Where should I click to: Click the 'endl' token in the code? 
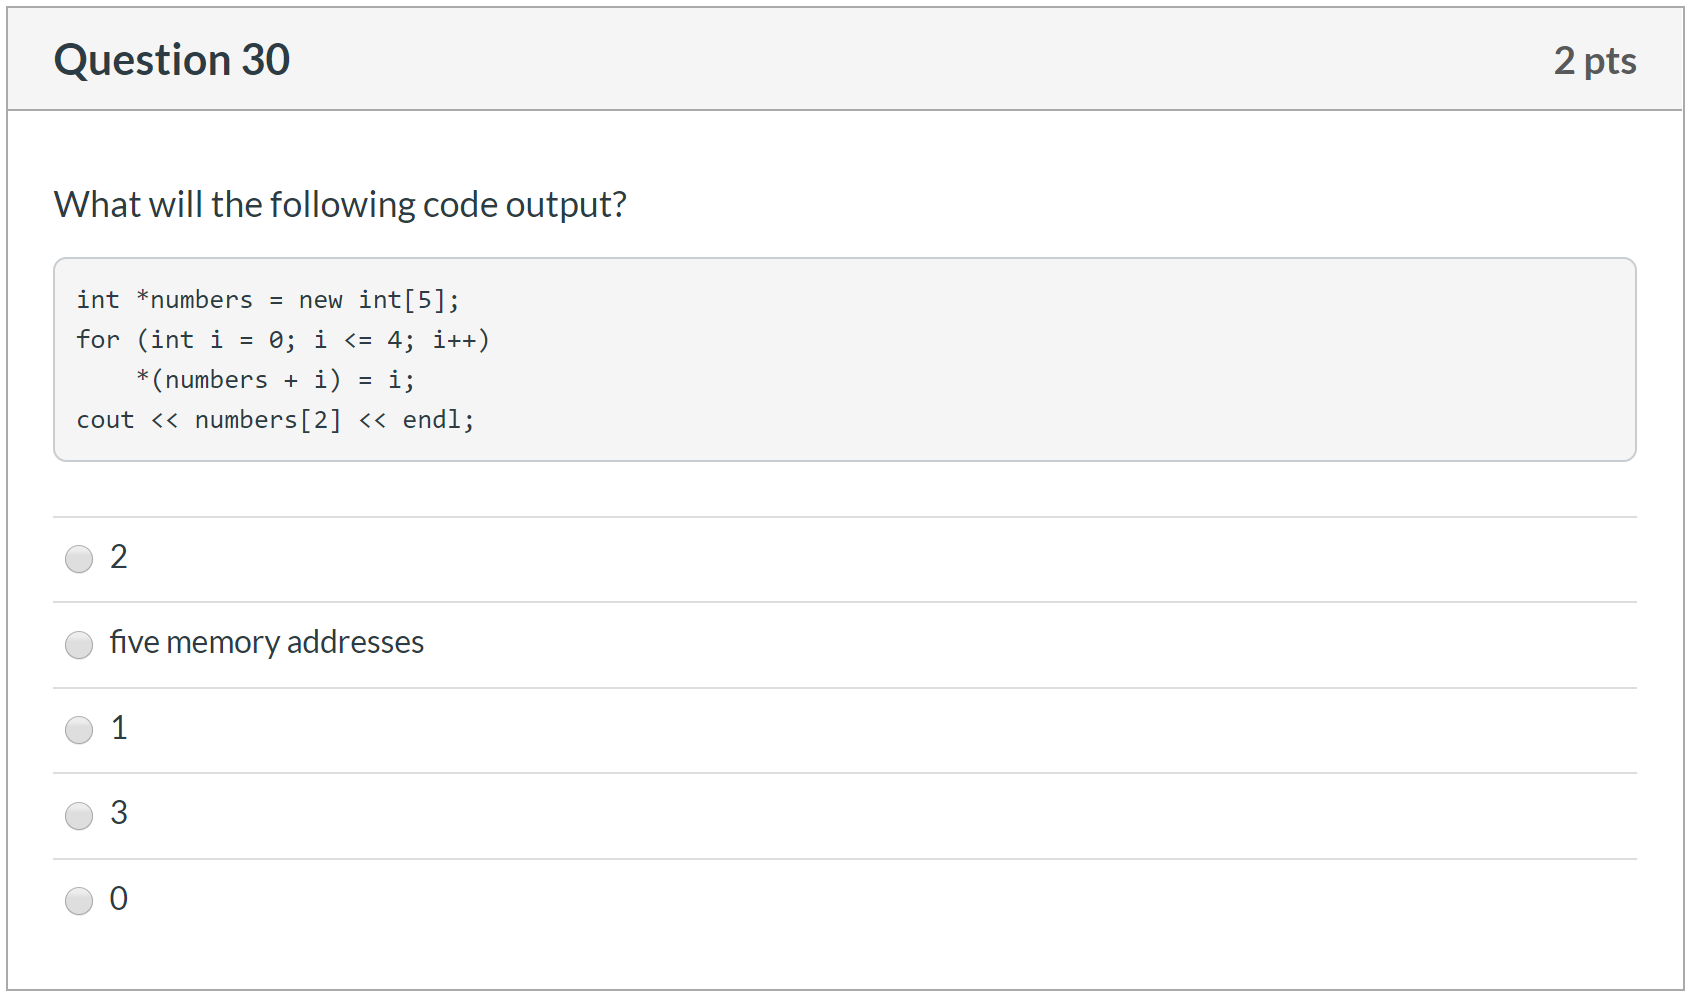(432, 420)
